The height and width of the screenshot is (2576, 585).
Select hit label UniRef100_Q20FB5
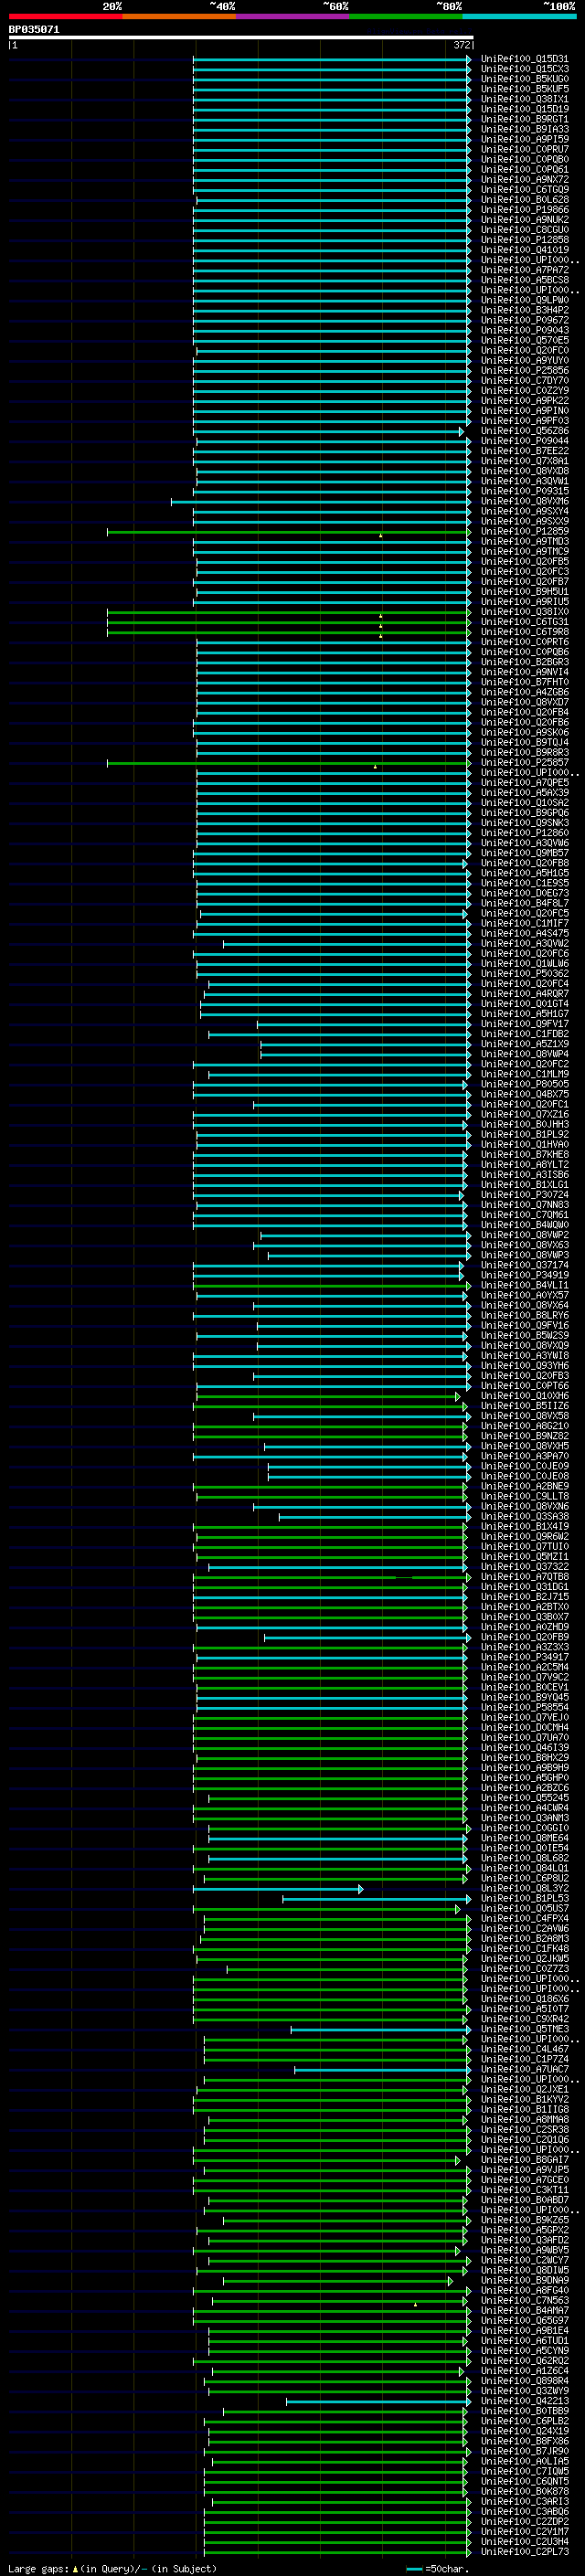click(x=525, y=561)
